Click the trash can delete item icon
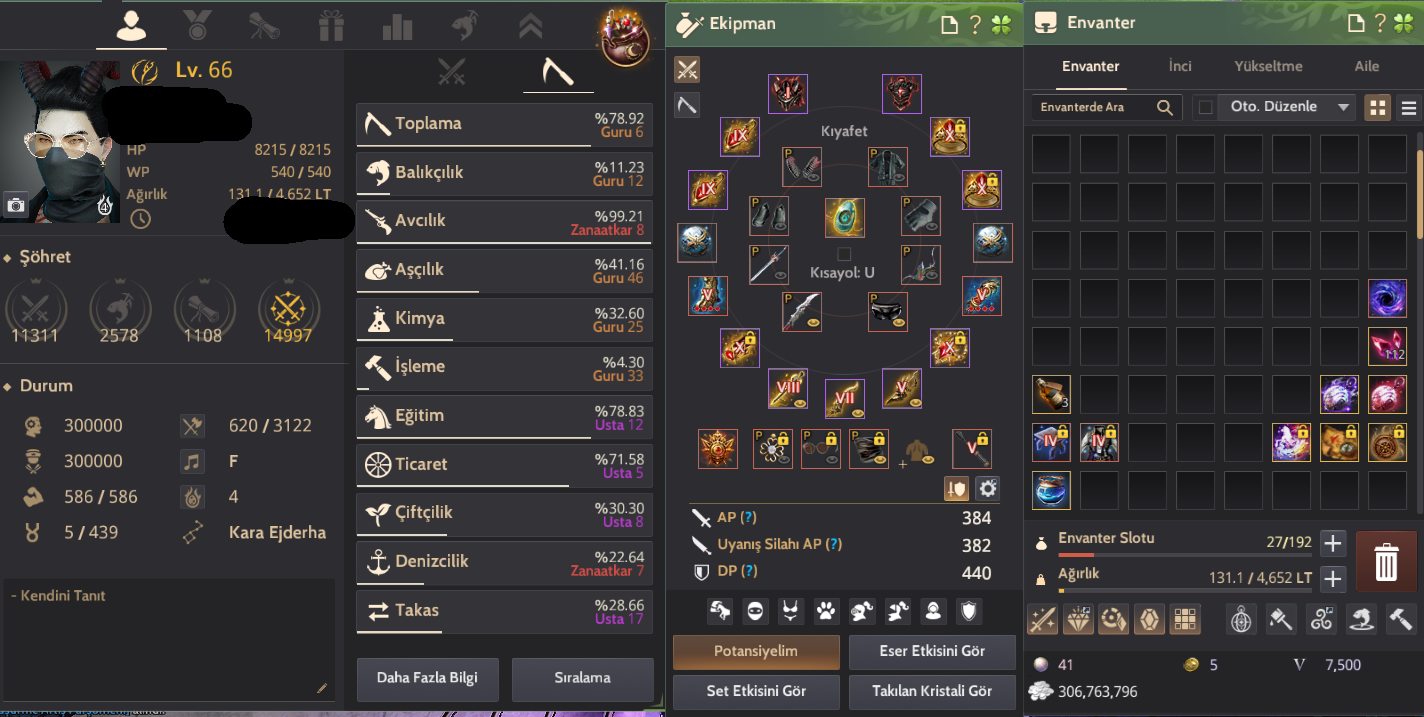 point(1385,562)
